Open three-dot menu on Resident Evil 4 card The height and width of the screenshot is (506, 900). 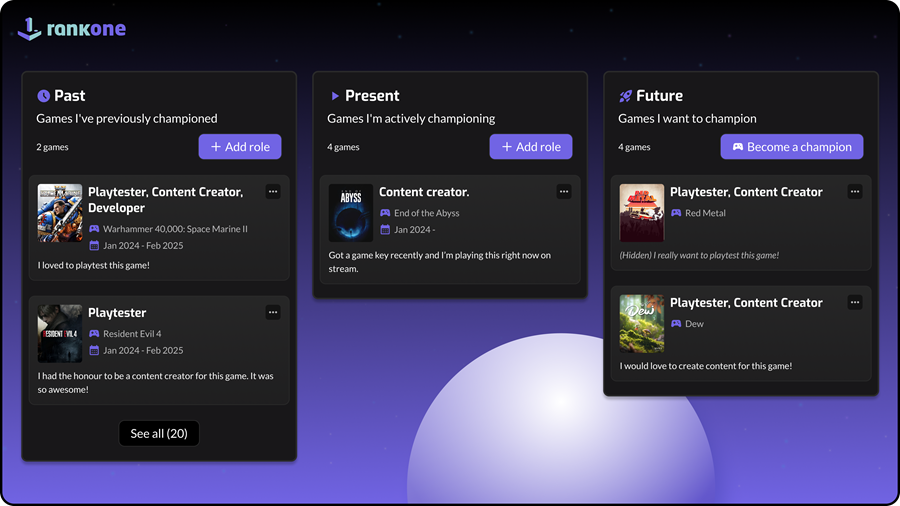click(x=273, y=313)
